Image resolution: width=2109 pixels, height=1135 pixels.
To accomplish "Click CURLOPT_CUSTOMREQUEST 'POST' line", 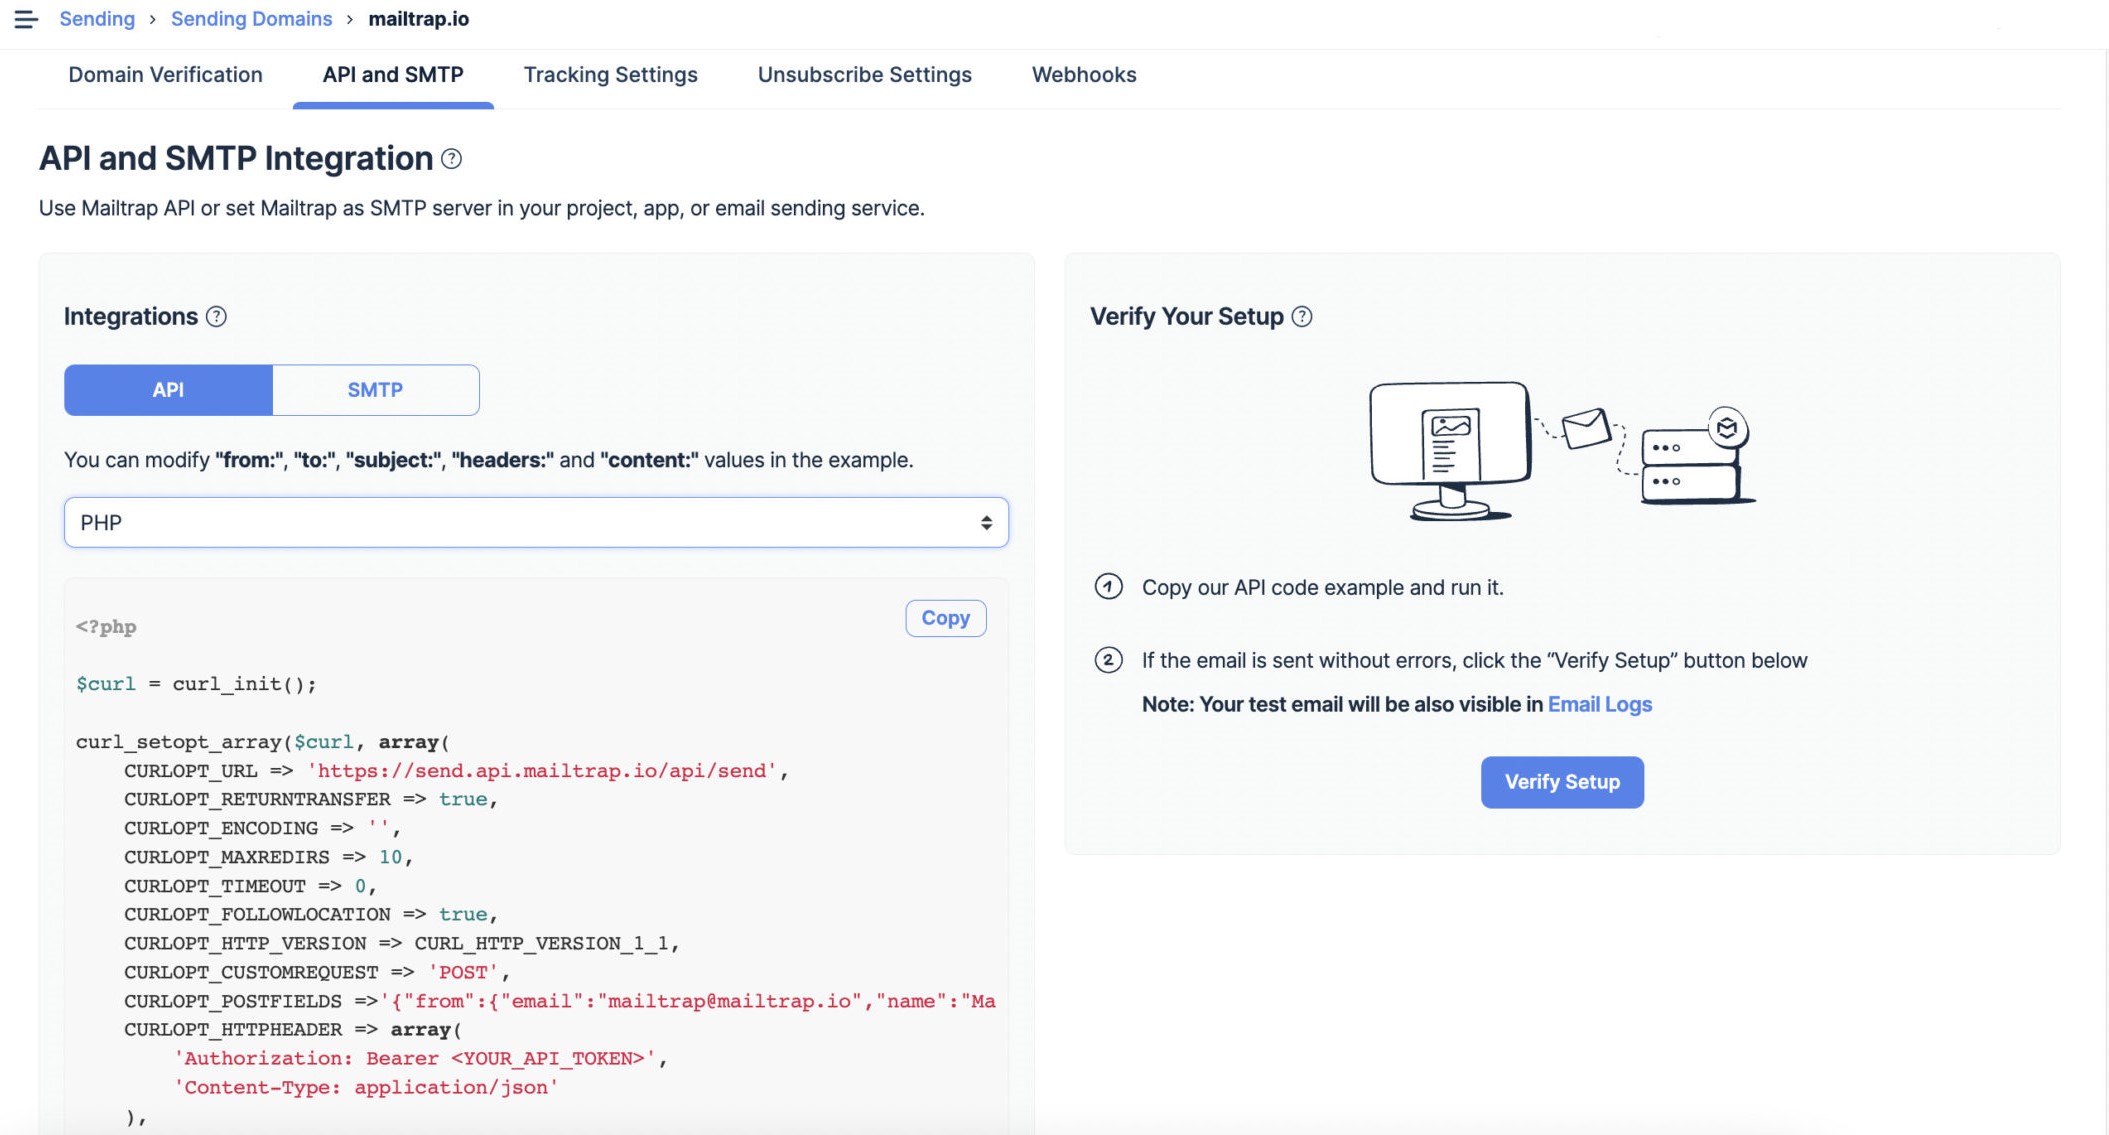I will (317, 972).
